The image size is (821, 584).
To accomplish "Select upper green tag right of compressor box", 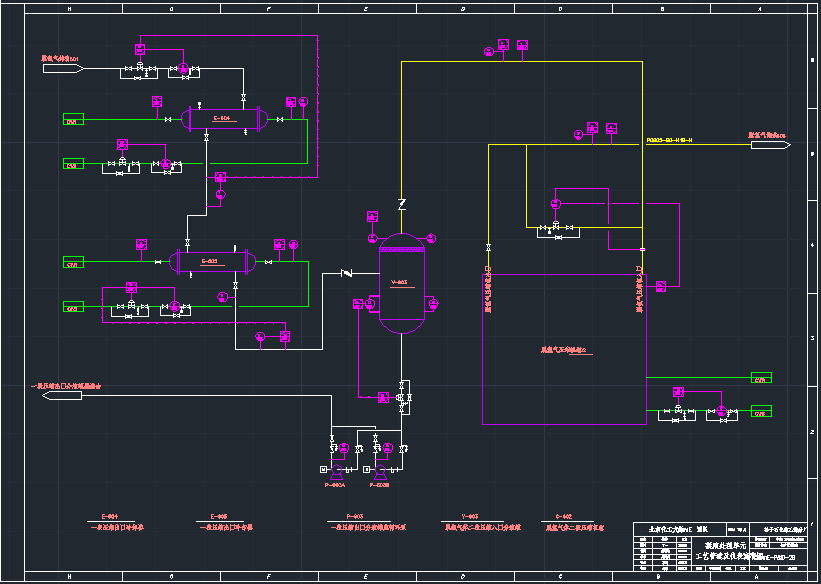I will point(761,378).
